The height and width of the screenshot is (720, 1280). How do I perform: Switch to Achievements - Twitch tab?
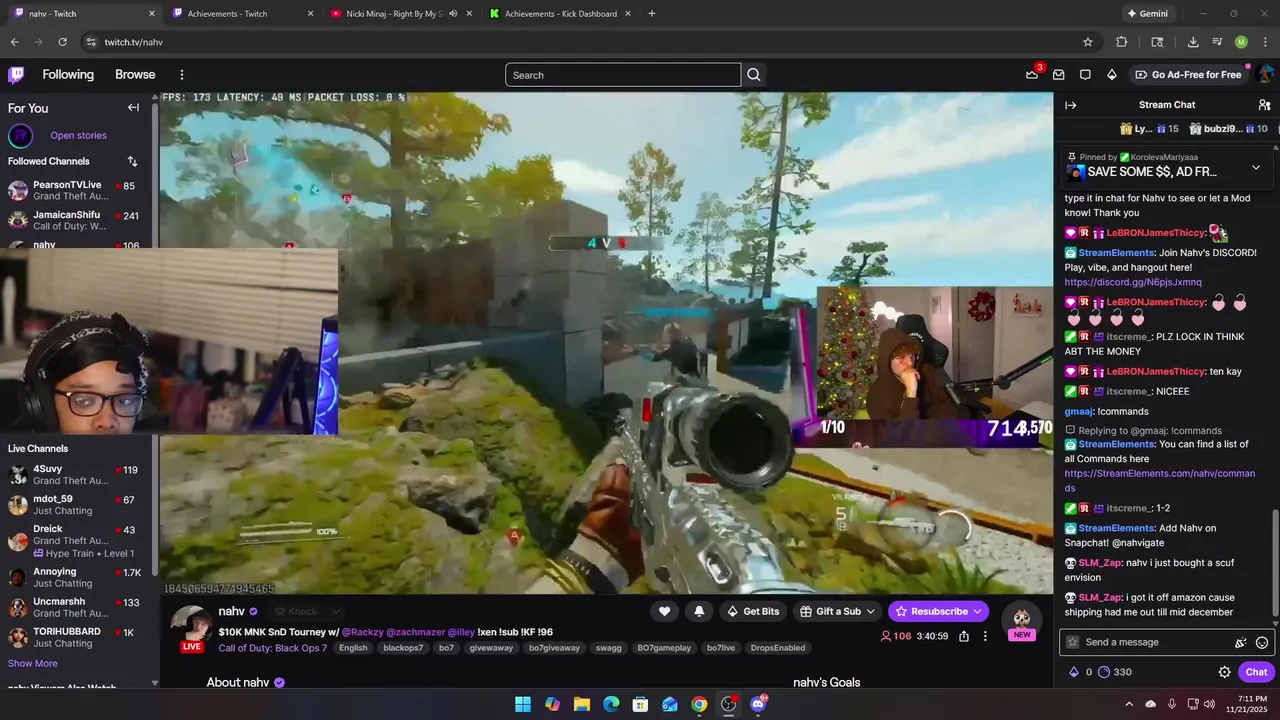[243, 14]
